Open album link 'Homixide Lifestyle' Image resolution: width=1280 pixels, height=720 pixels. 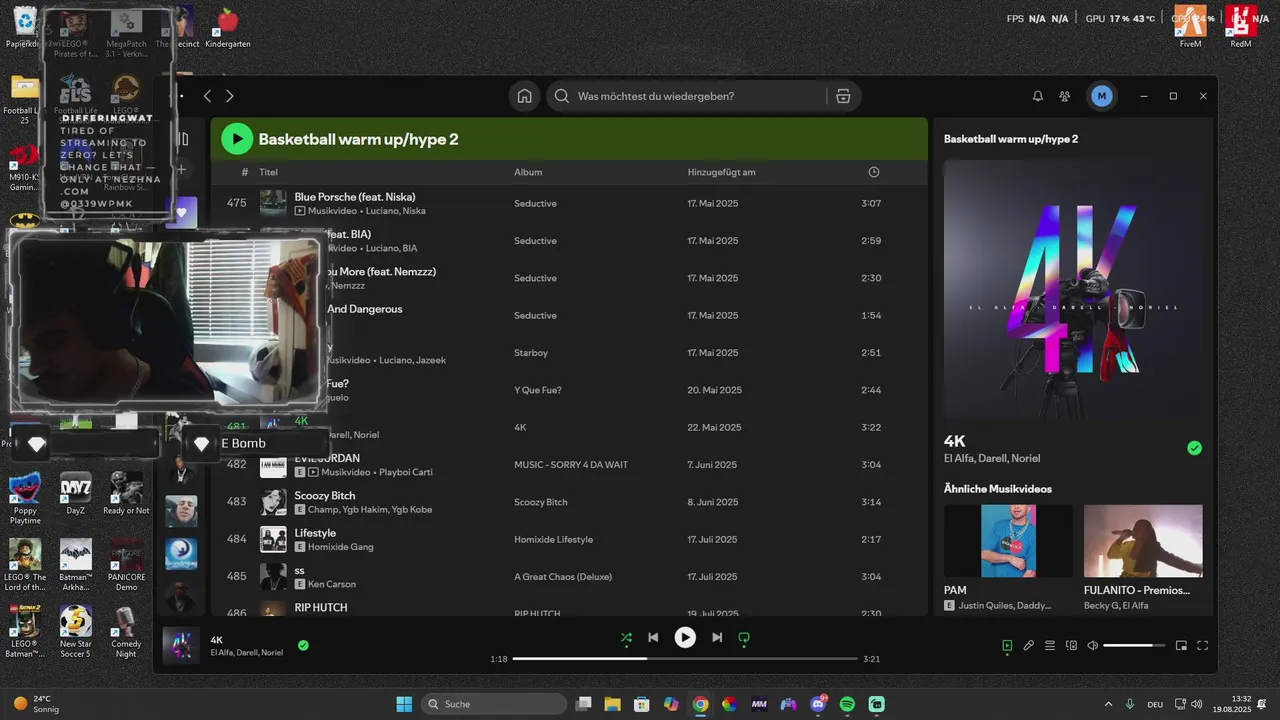coord(553,540)
